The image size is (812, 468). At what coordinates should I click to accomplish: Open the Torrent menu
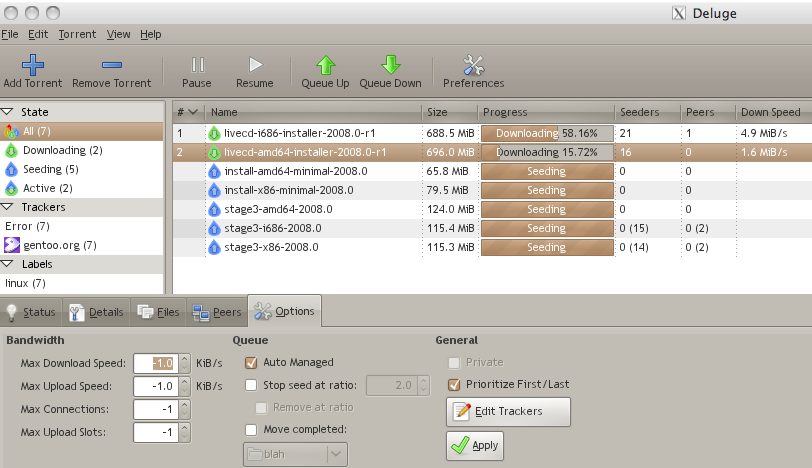coord(77,34)
